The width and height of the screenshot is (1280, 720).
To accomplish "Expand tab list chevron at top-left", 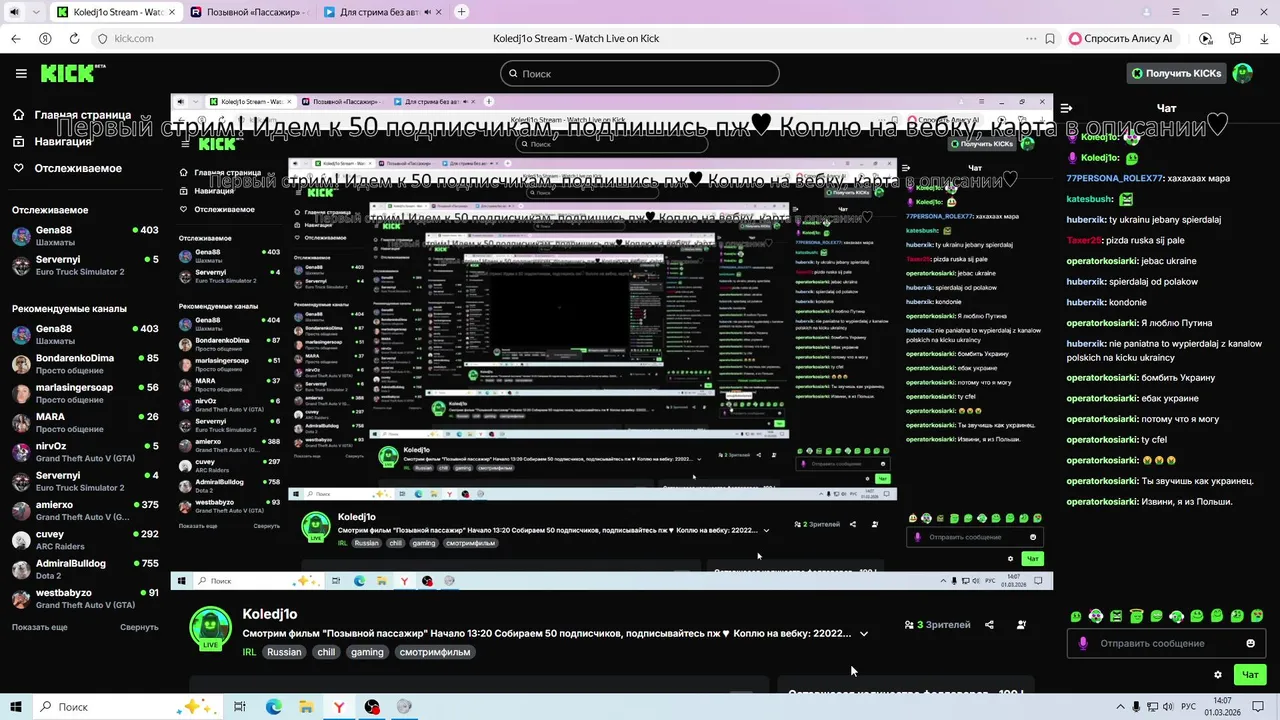I will (36, 12).
